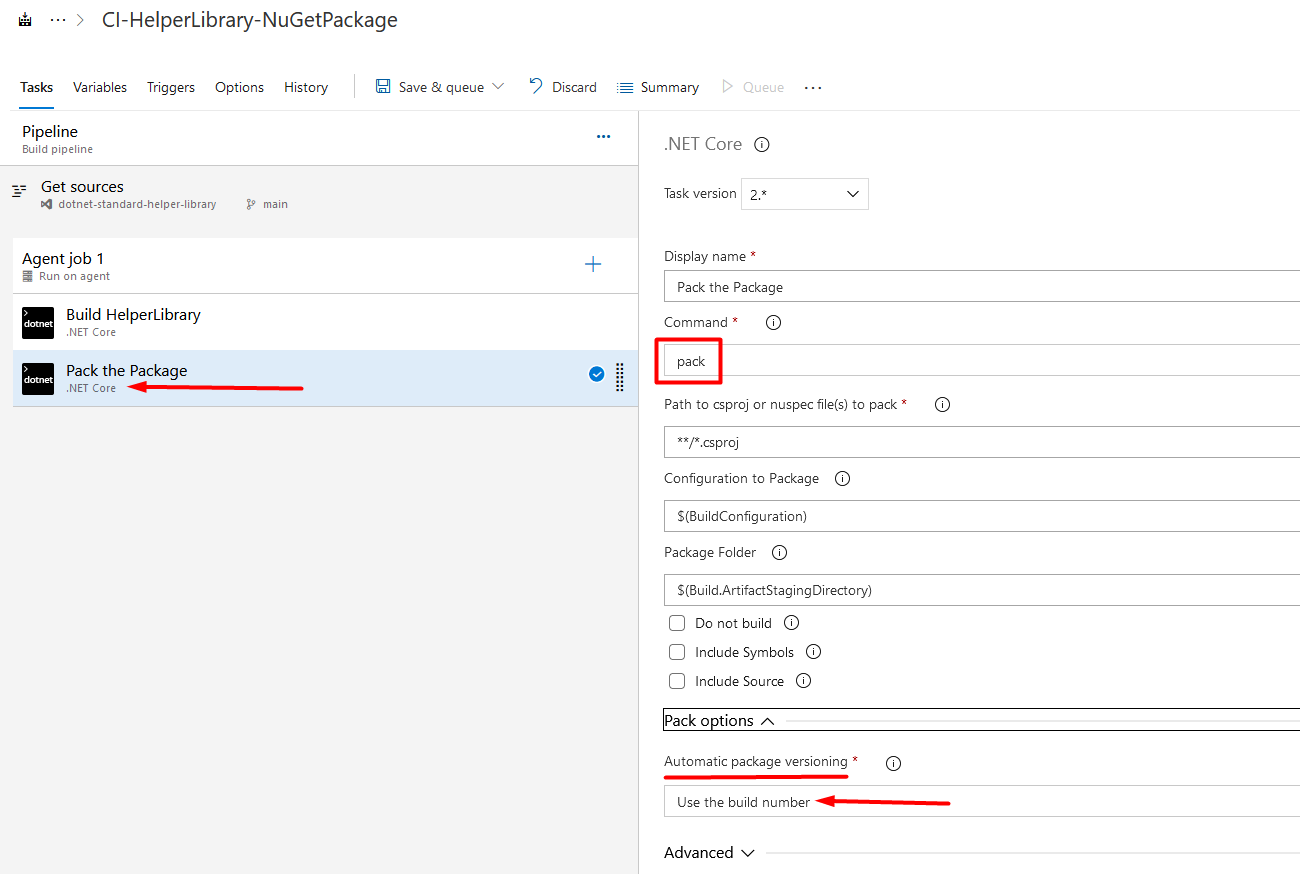Expand the Advanced section
The height and width of the screenshot is (874, 1300).
[x=709, y=853]
